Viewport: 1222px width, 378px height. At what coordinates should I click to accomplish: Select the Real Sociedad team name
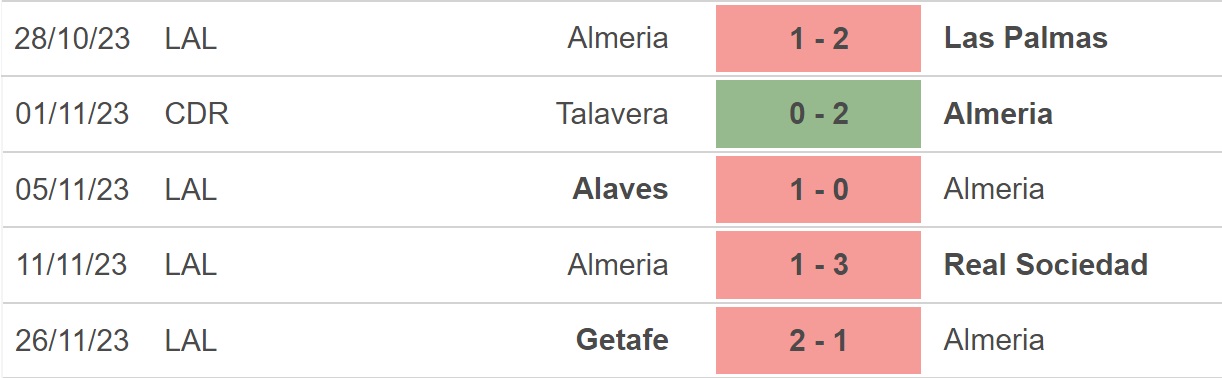click(1045, 265)
